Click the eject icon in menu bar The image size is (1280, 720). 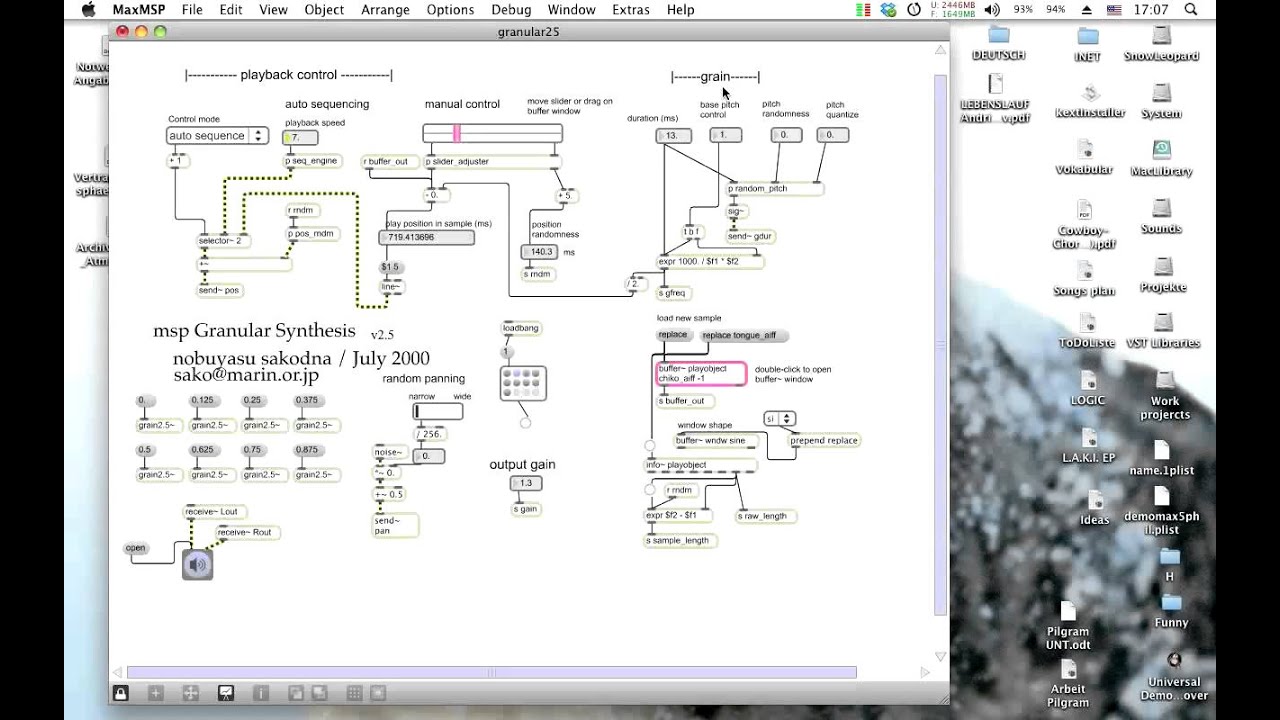1087,9
